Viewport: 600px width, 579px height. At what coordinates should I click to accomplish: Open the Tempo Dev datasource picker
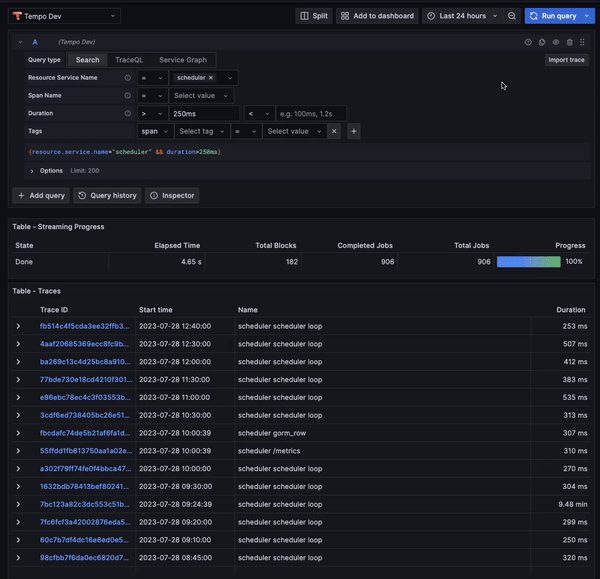(64, 16)
